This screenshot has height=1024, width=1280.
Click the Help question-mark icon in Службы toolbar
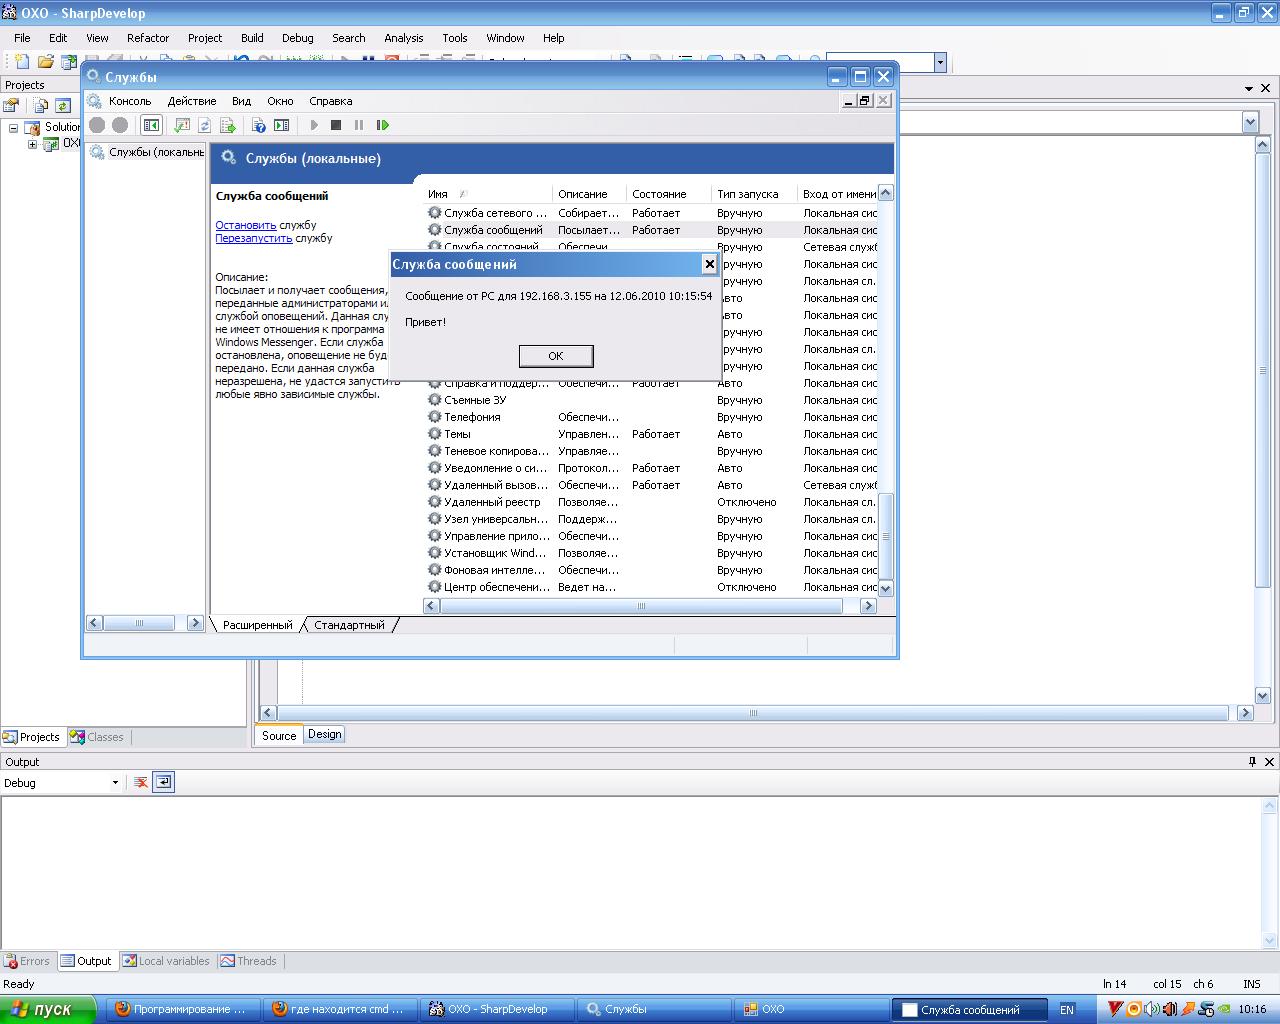tap(258, 125)
